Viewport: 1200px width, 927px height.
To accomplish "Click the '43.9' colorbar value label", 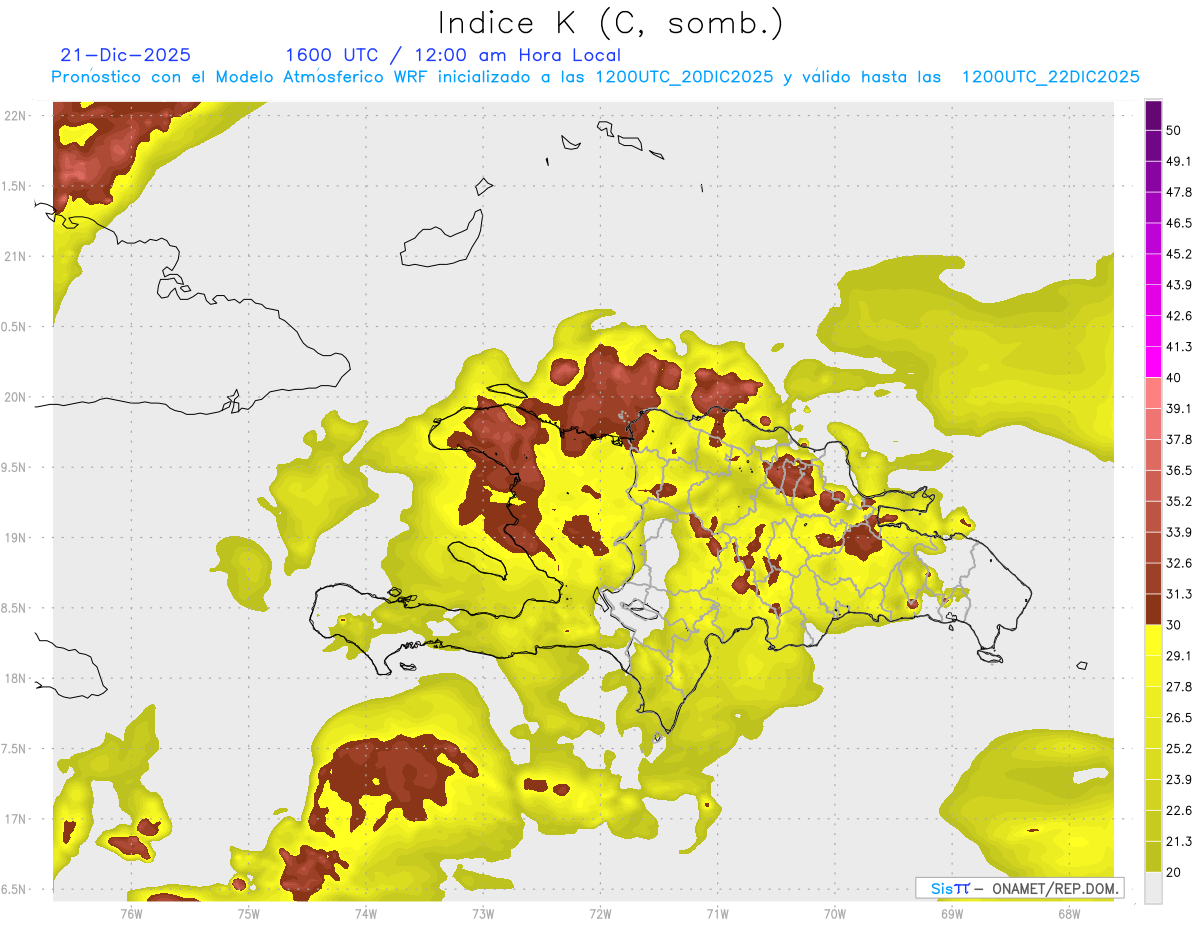I will point(1179,285).
